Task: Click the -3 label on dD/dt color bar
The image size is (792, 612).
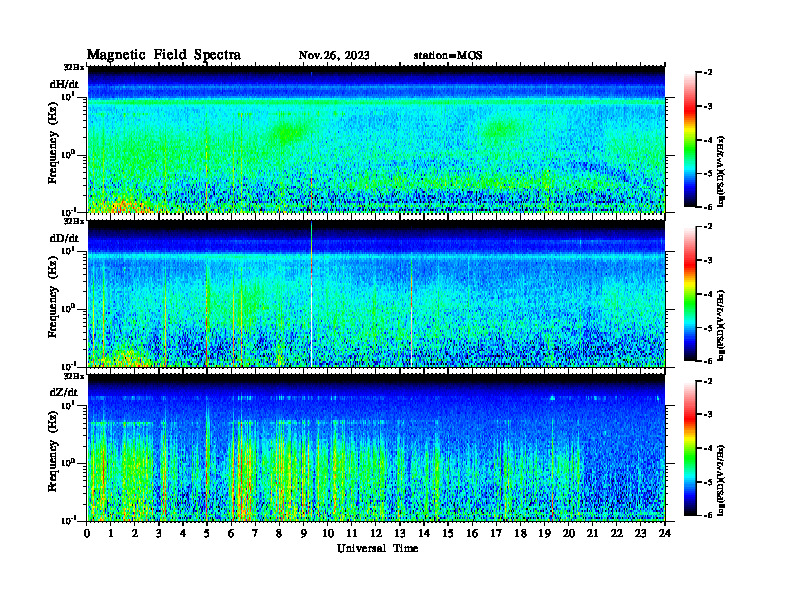Action: [x=709, y=261]
